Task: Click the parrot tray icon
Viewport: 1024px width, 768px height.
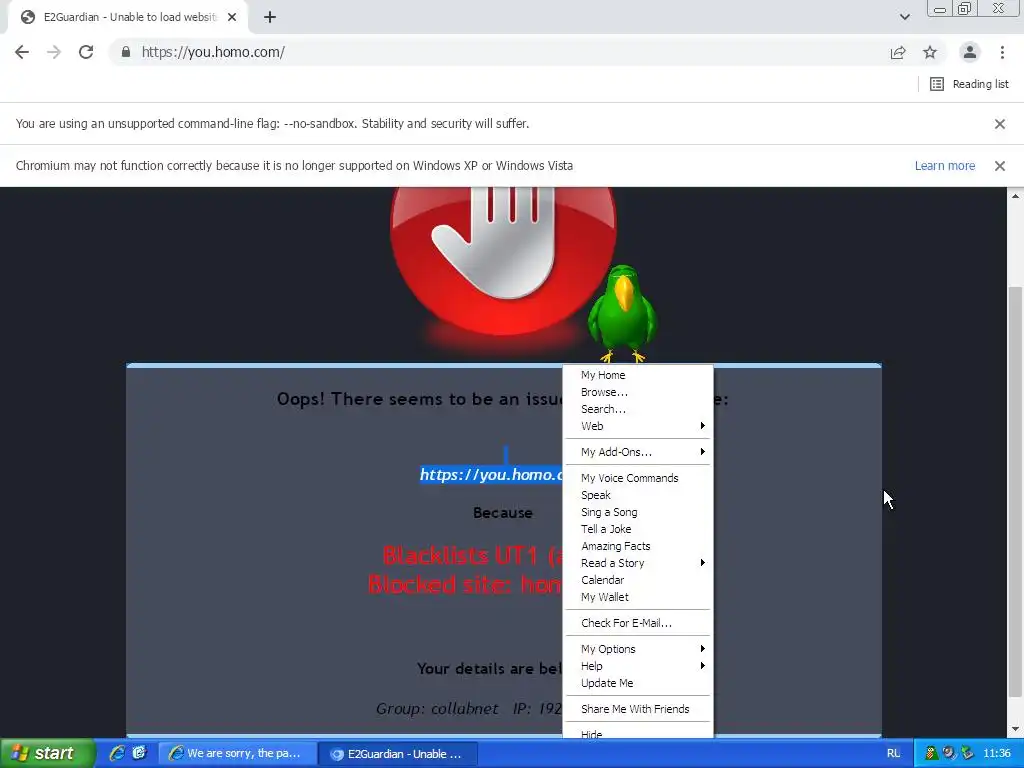Action: pos(931,754)
